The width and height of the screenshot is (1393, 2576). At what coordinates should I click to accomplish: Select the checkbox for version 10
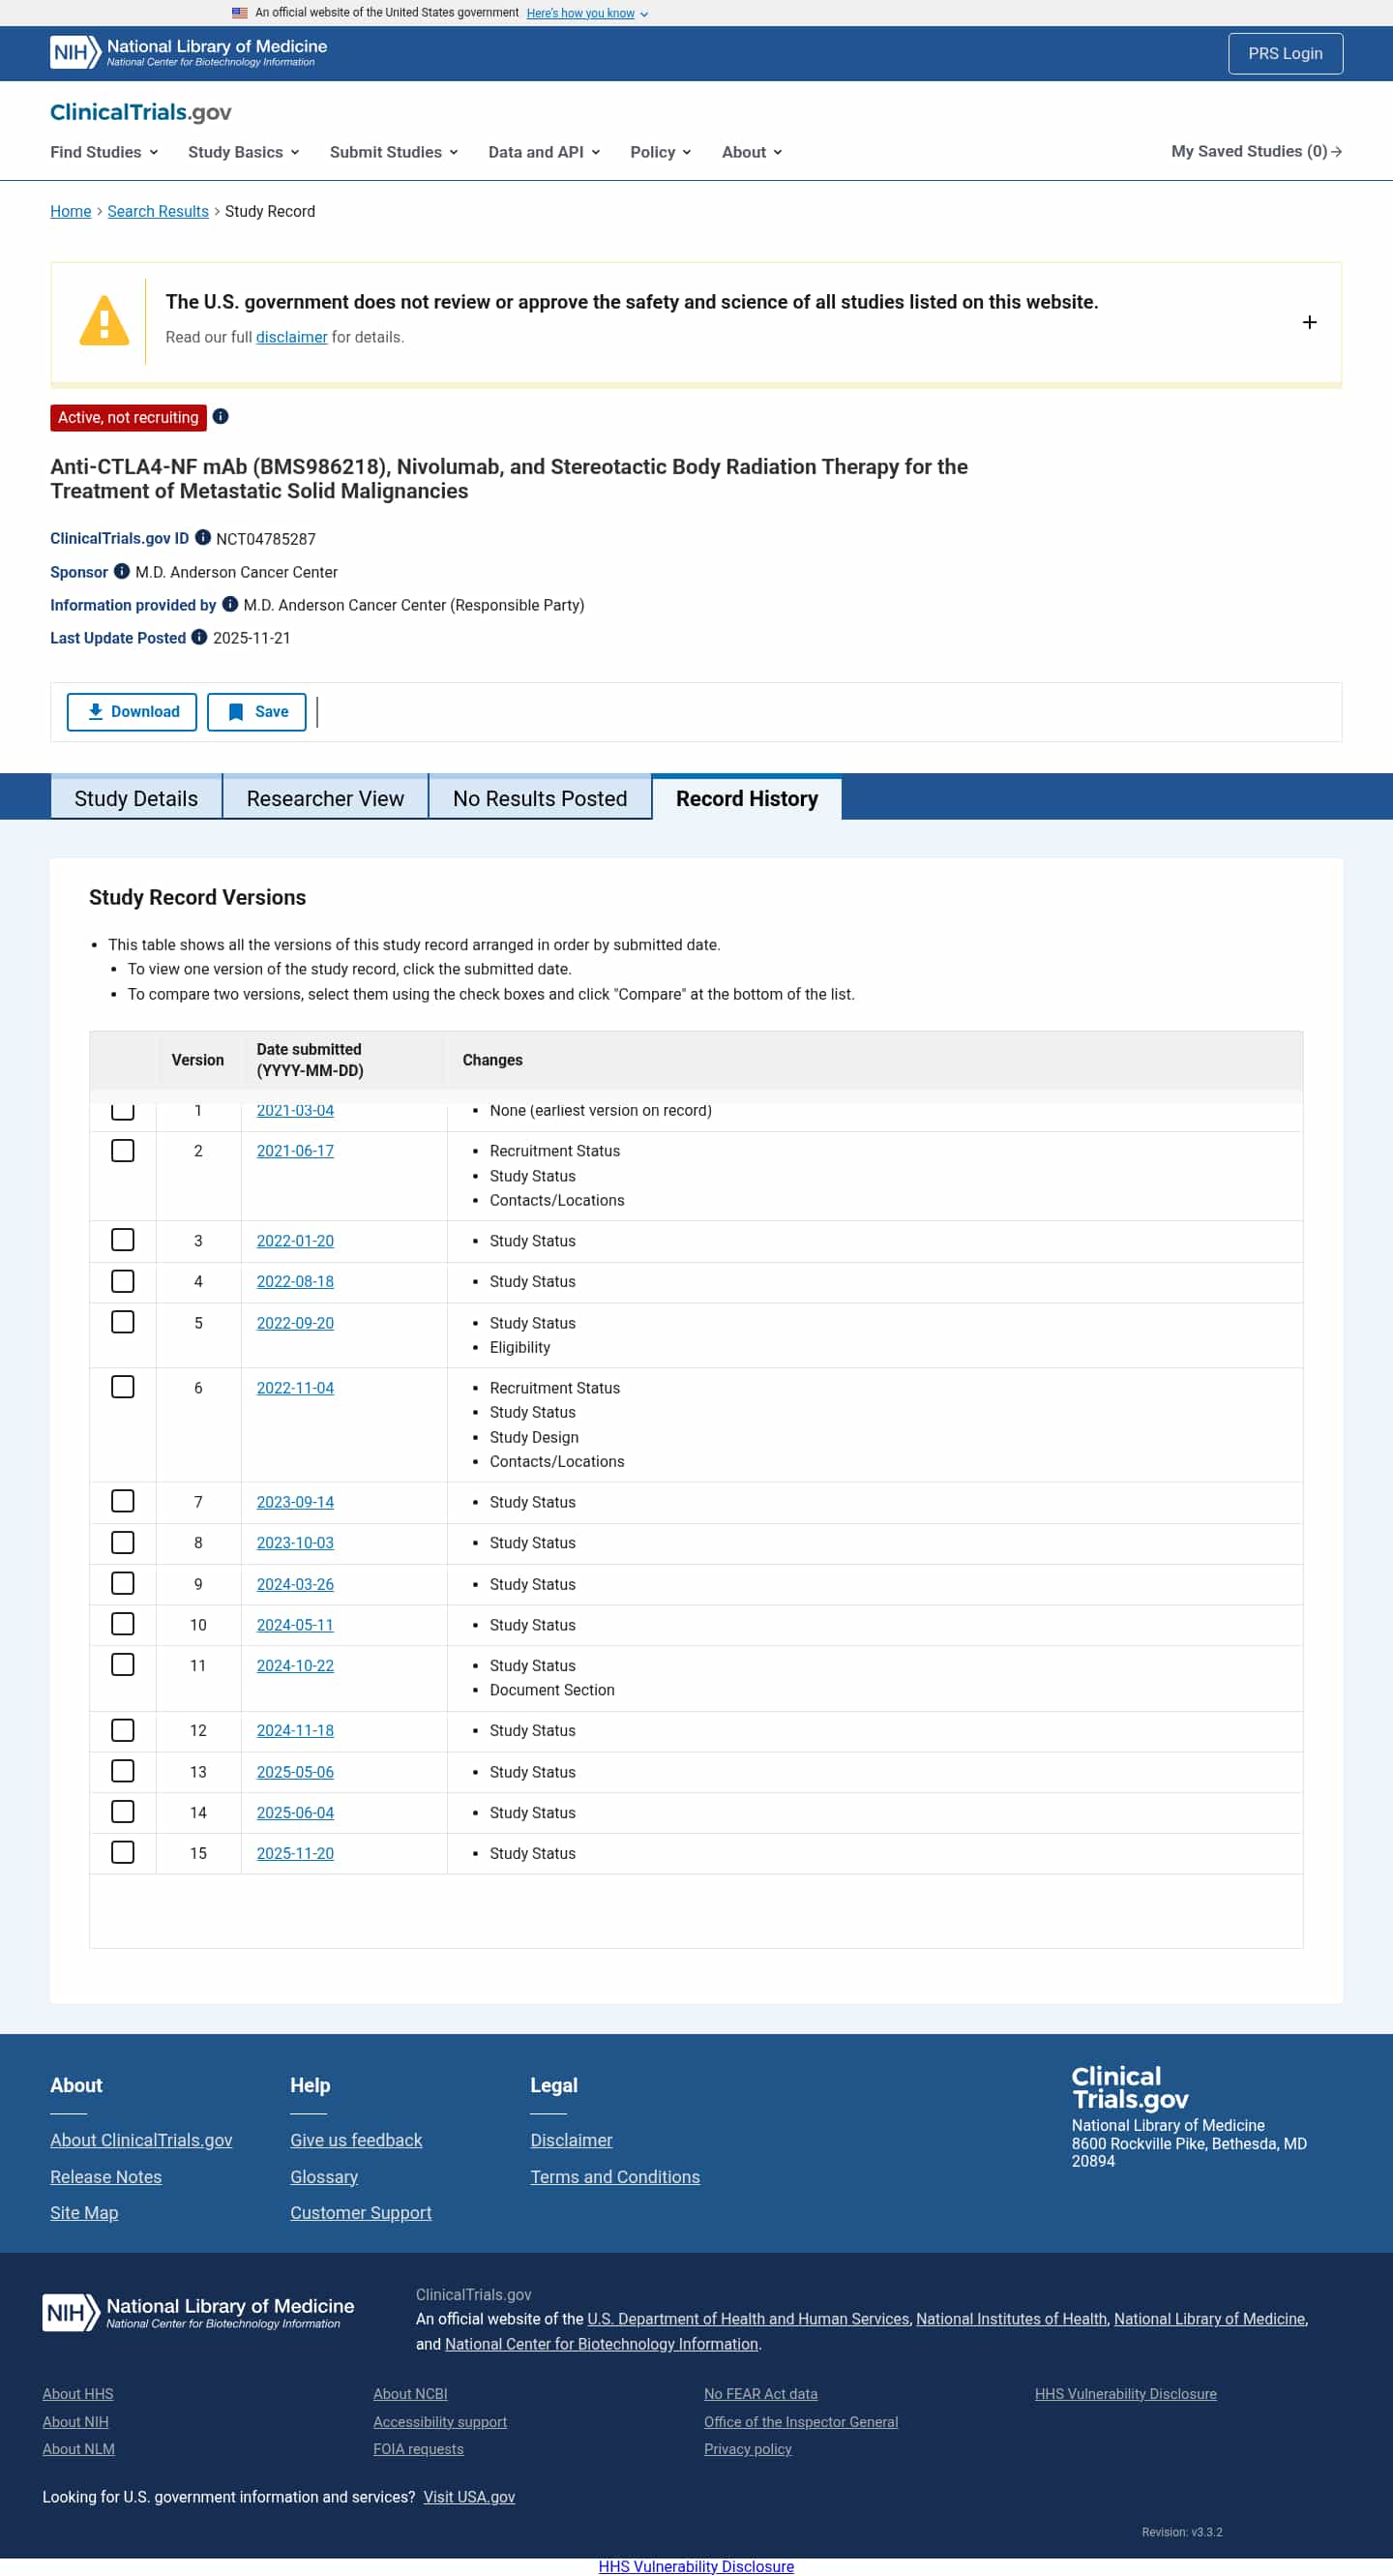pyautogui.click(x=123, y=1624)
